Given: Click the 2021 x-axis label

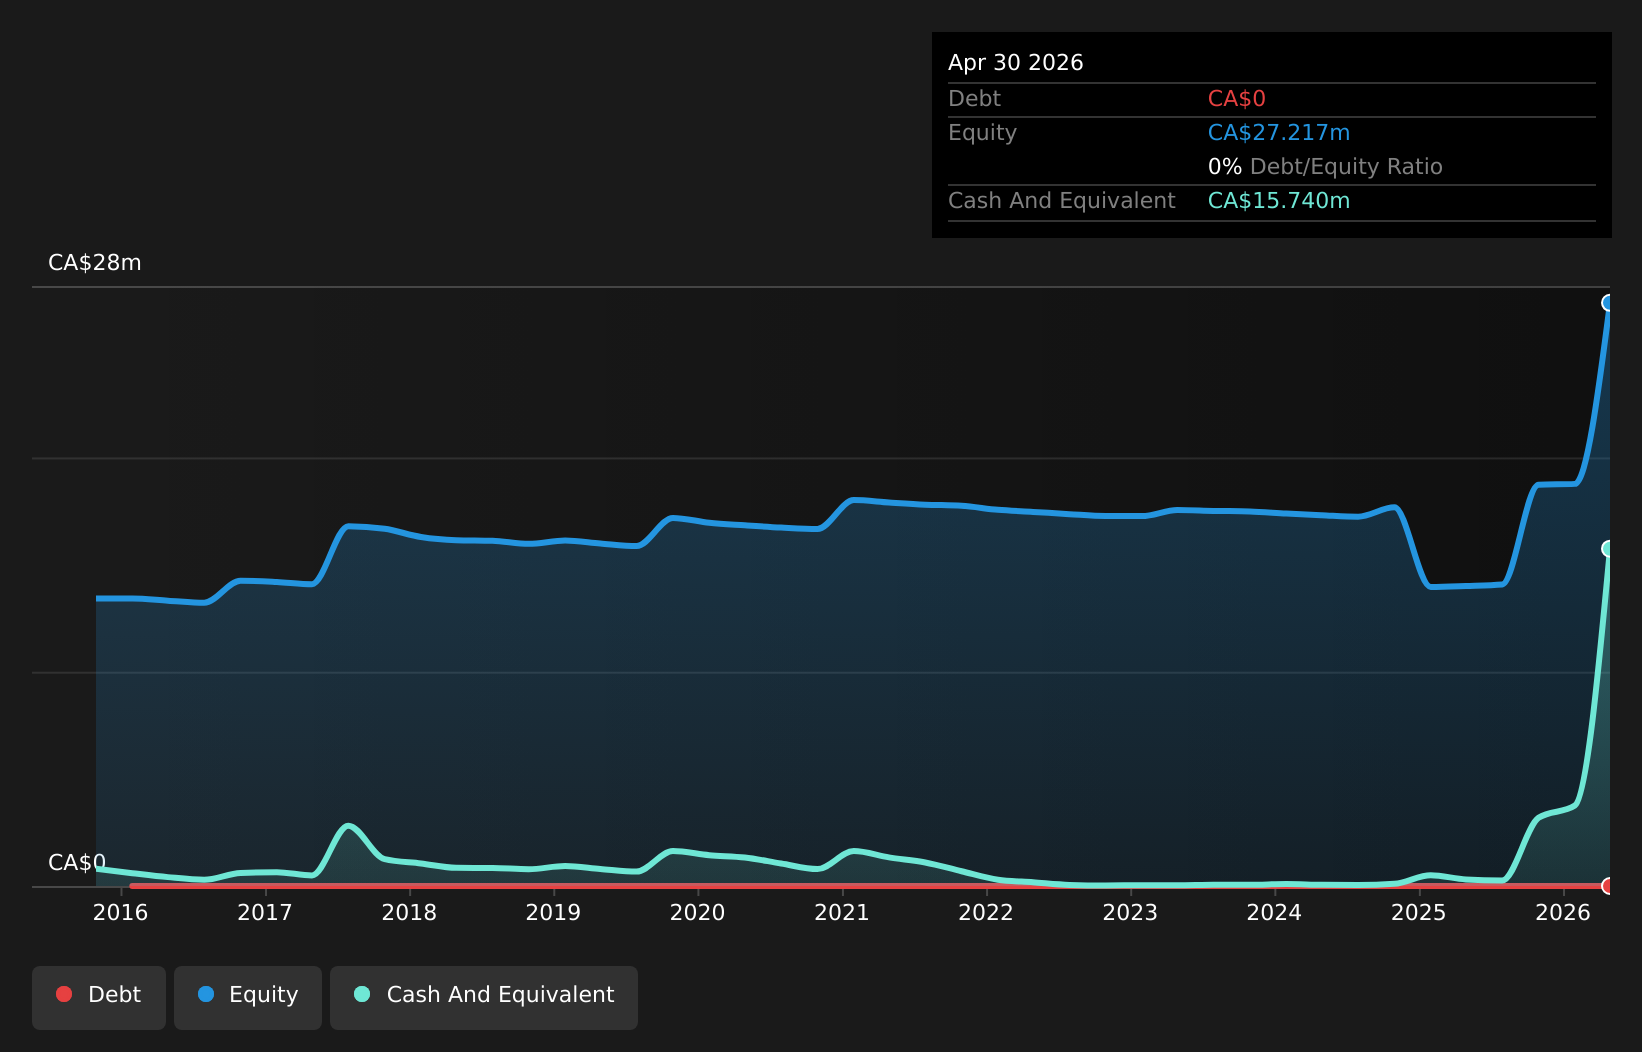Looking at the screenshot, I should (x=842, y=912).
